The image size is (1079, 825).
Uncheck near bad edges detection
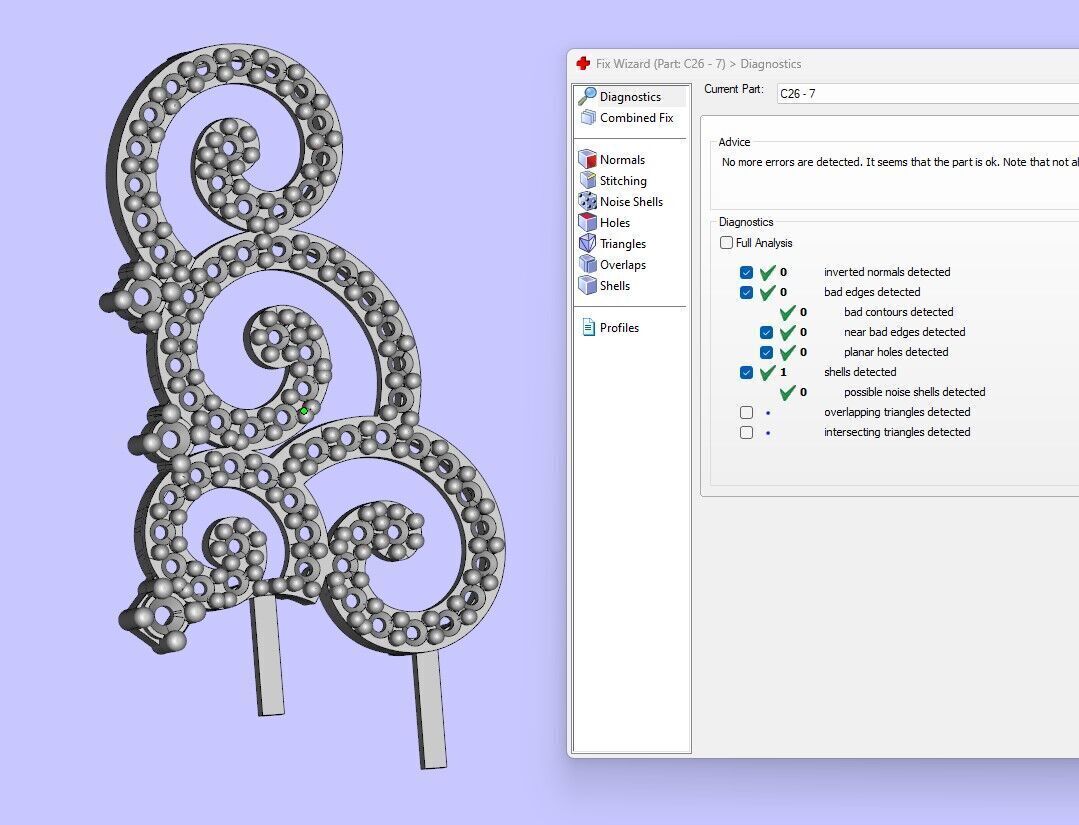tap(766, 332)
